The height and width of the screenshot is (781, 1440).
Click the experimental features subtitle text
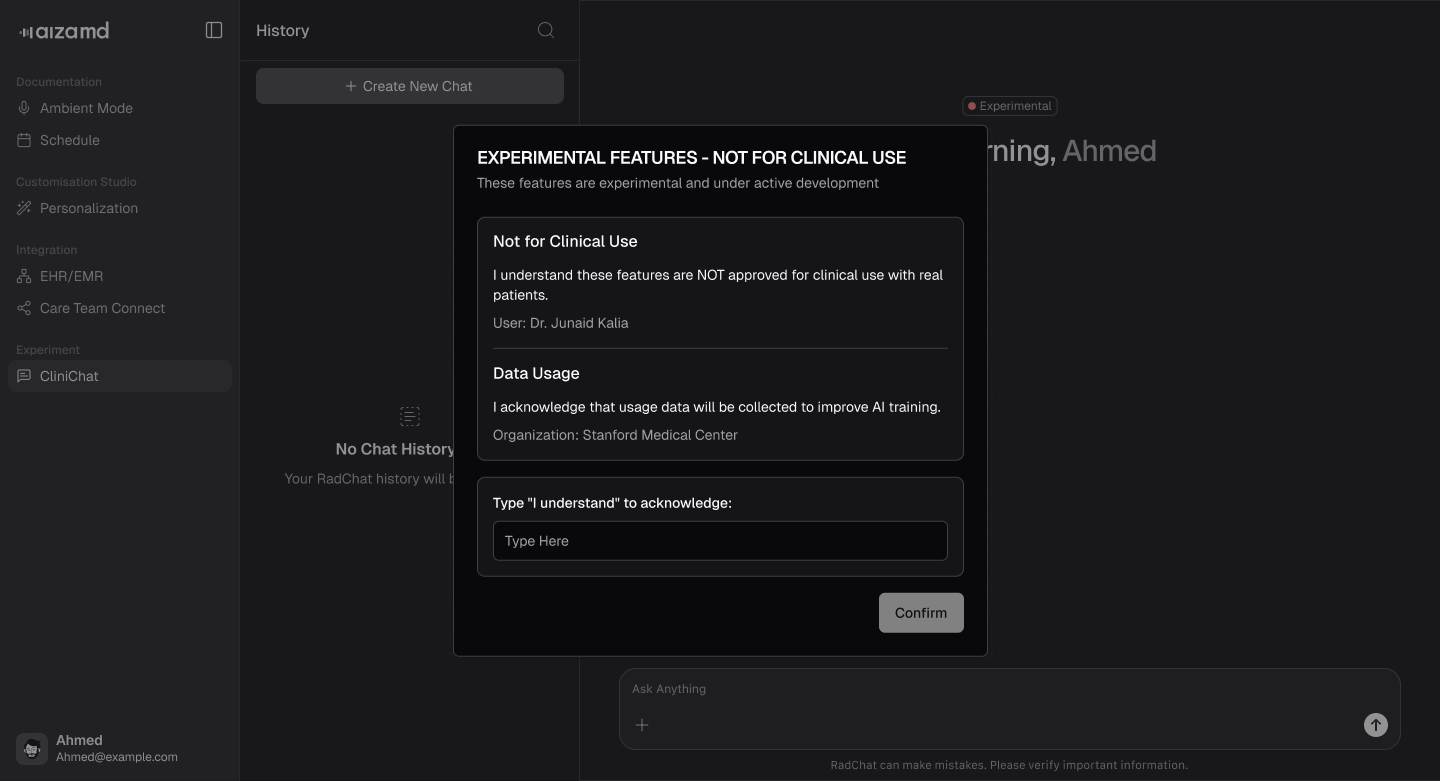point(678,183)
